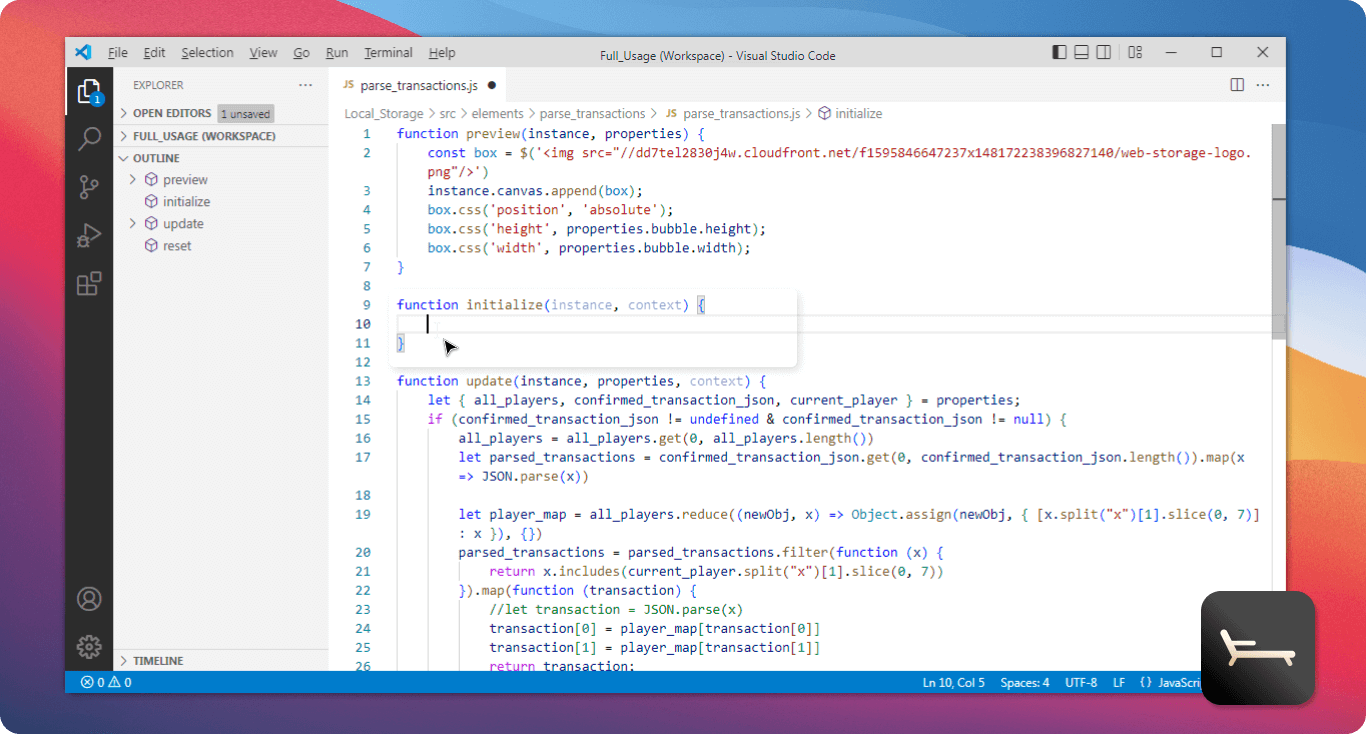Image resolution: width=1366 pixels, height=734 pixels.
Task: Open the Terminal menu
Action: click(x=388, y=52)
